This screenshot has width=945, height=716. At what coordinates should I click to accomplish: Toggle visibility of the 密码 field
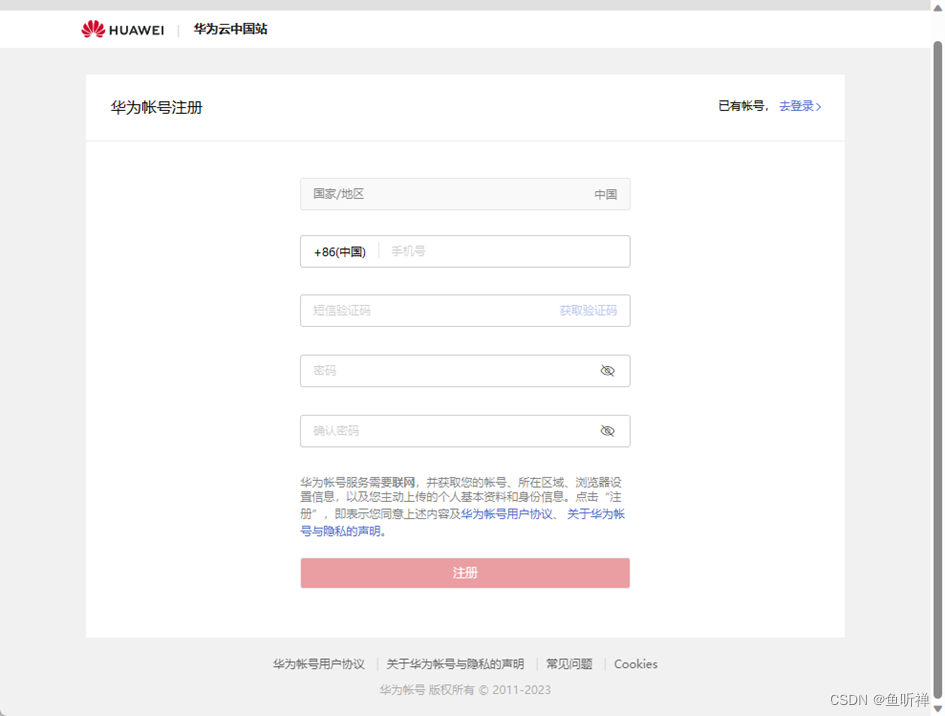[x=608, y=371]
